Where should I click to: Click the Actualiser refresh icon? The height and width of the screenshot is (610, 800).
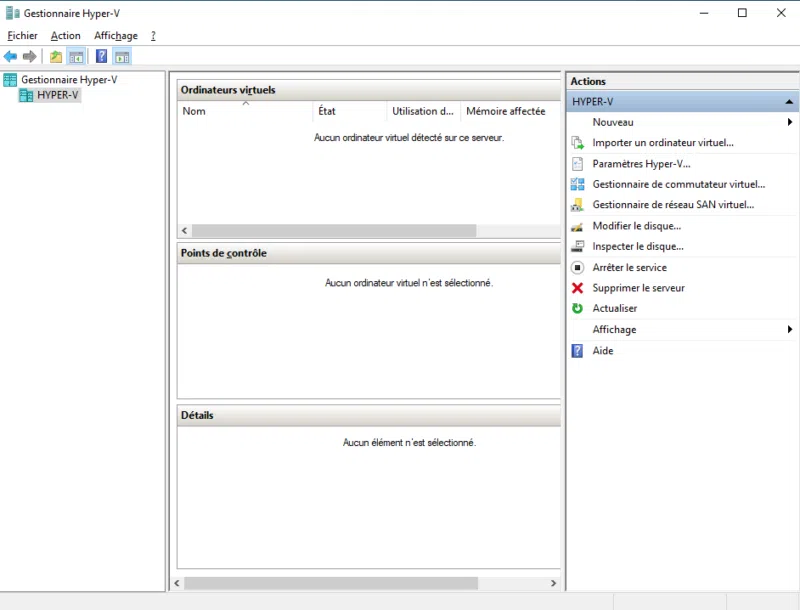578,309
